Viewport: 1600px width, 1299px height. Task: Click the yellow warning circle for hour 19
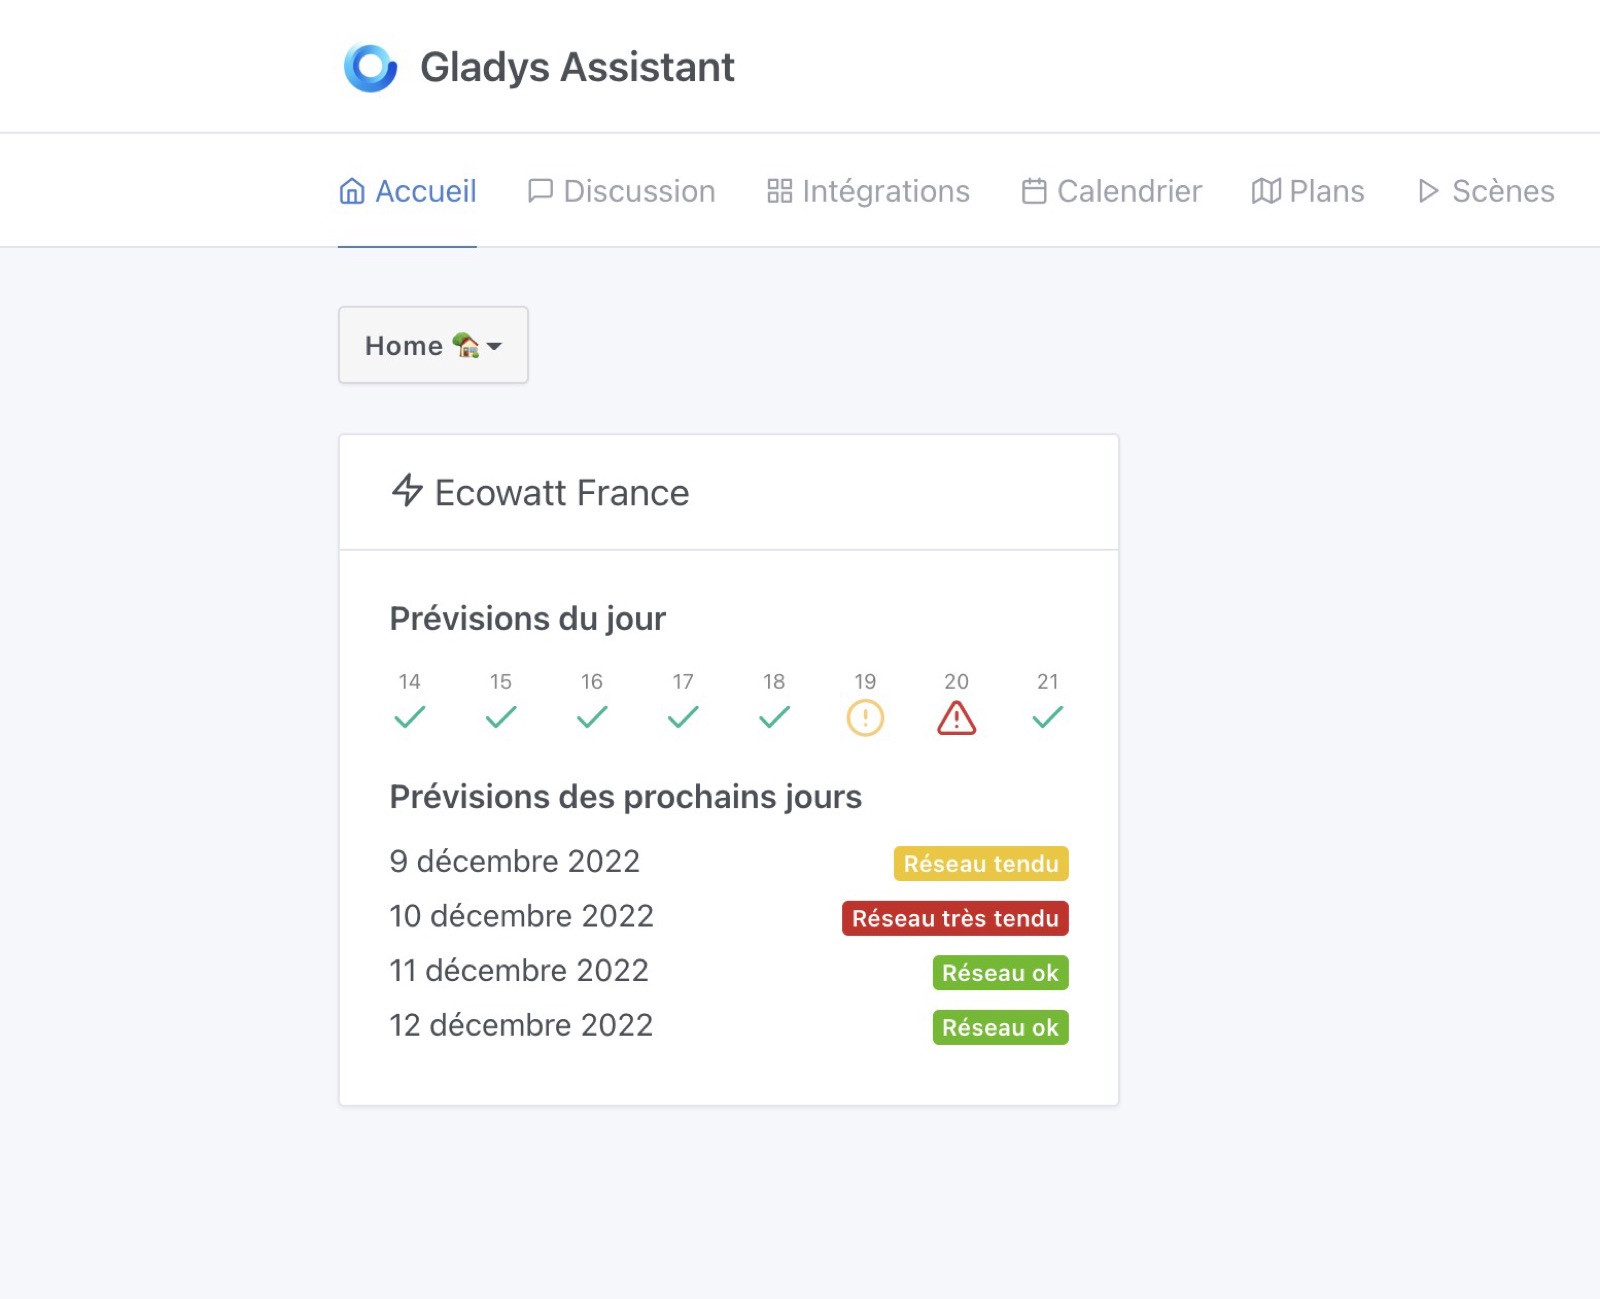865,716
